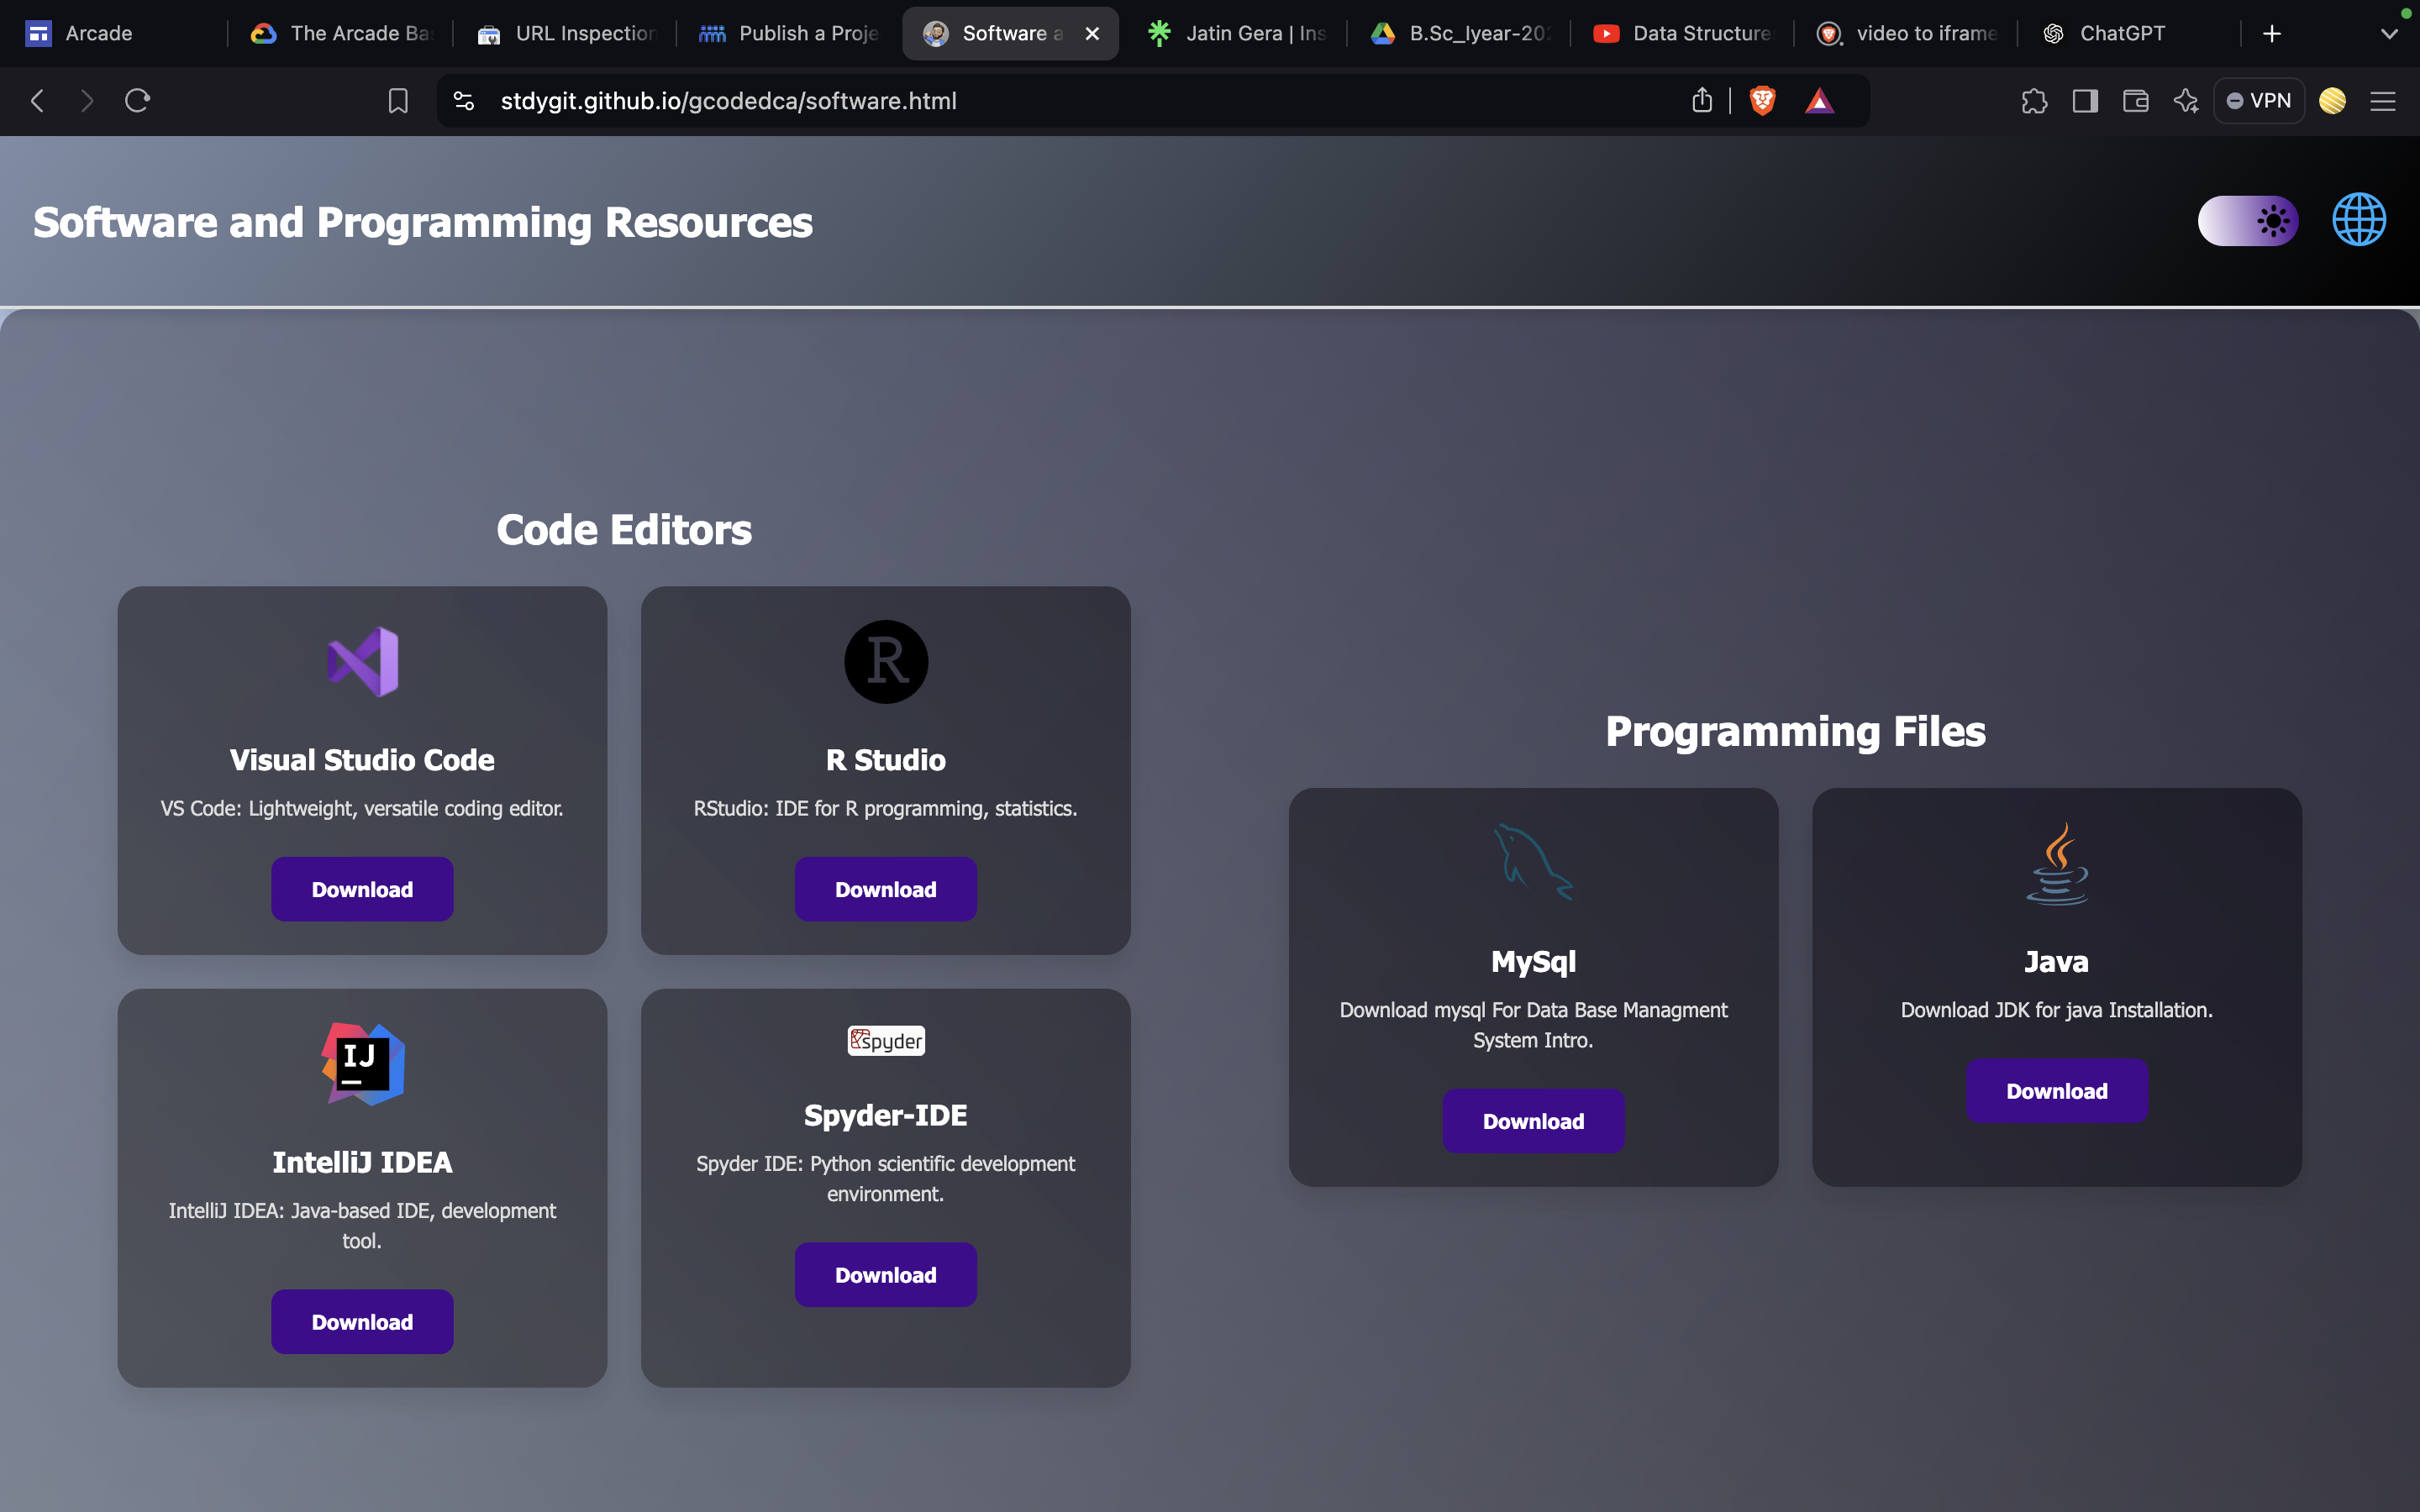The width and height of the screenshot is (2420, 1512).
Task: Click the 'VS Code: Lightweight, versatile coding editor.' text
Action: [x=362, y=808]
